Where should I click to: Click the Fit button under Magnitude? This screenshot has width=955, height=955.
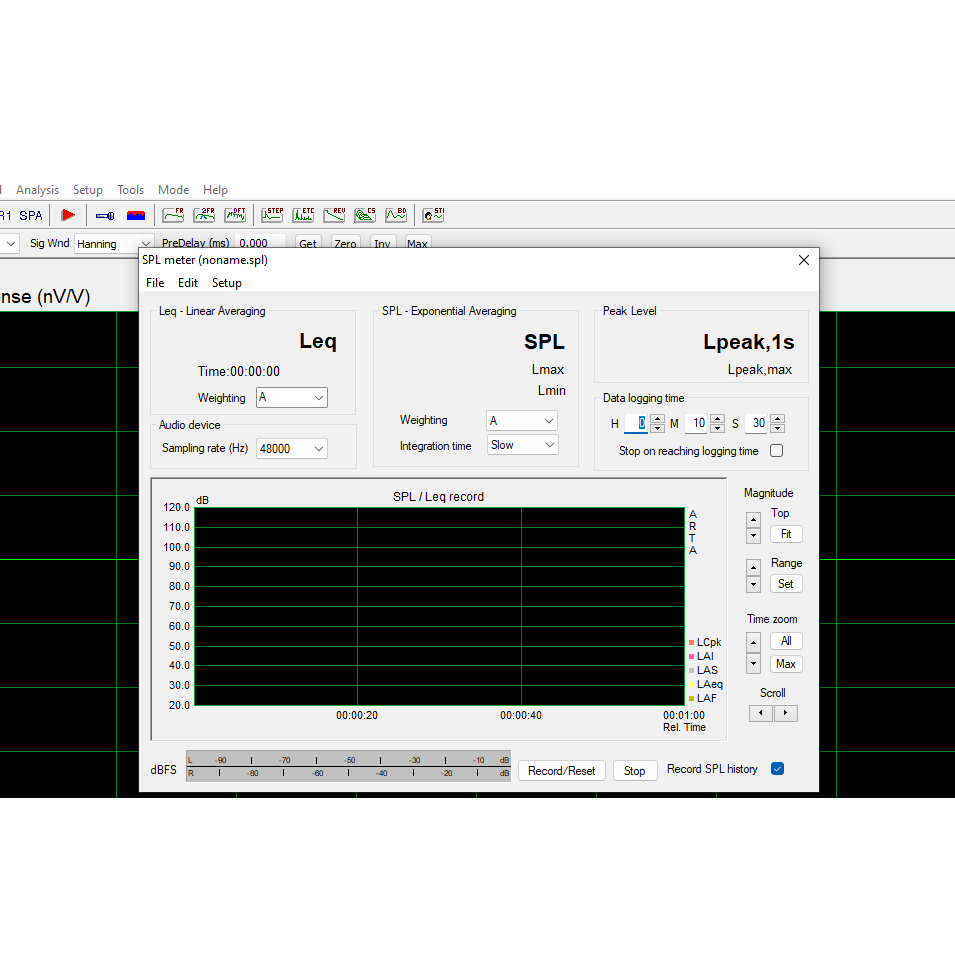point(786,533)
